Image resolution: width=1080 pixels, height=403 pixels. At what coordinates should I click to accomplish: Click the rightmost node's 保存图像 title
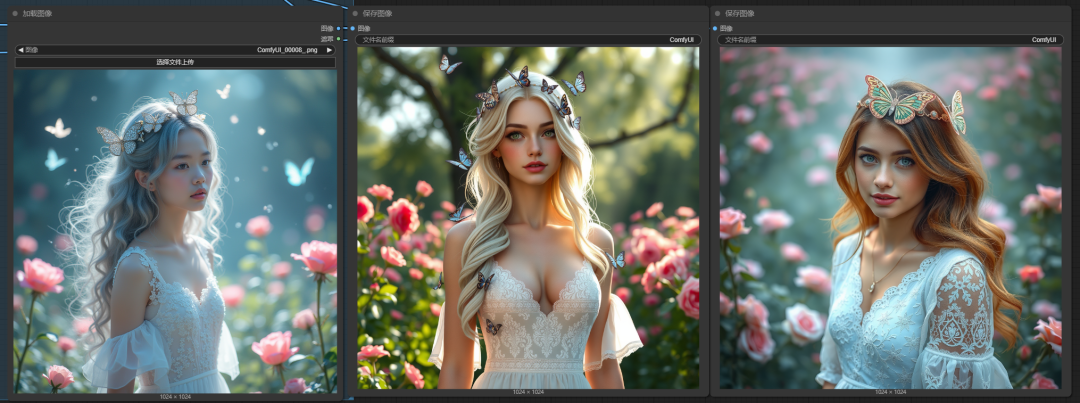coord(740,13)
